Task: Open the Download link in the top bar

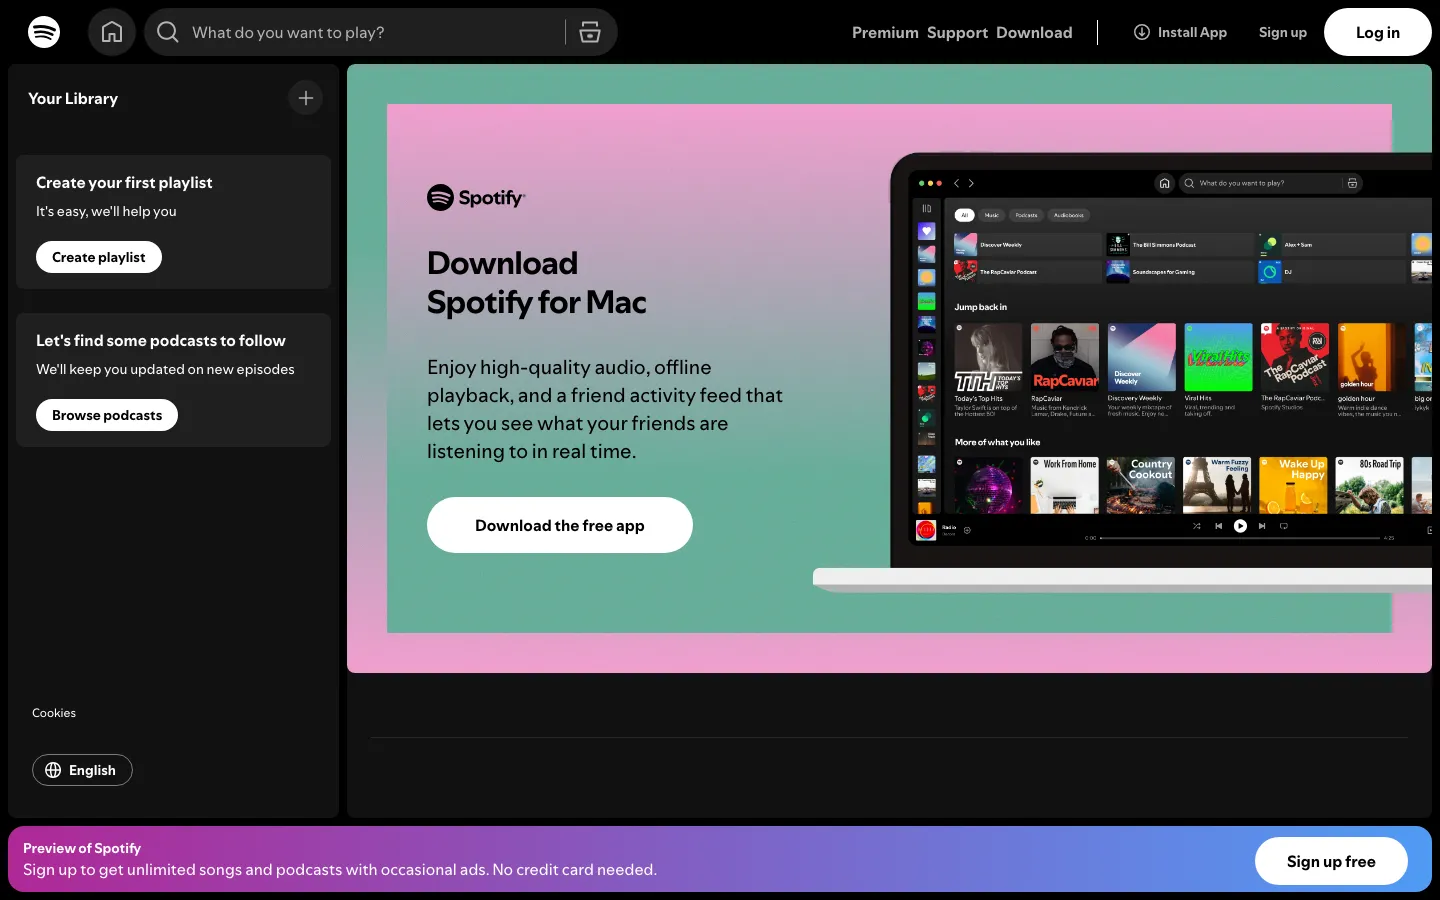Action: (x=1034, y=32)
